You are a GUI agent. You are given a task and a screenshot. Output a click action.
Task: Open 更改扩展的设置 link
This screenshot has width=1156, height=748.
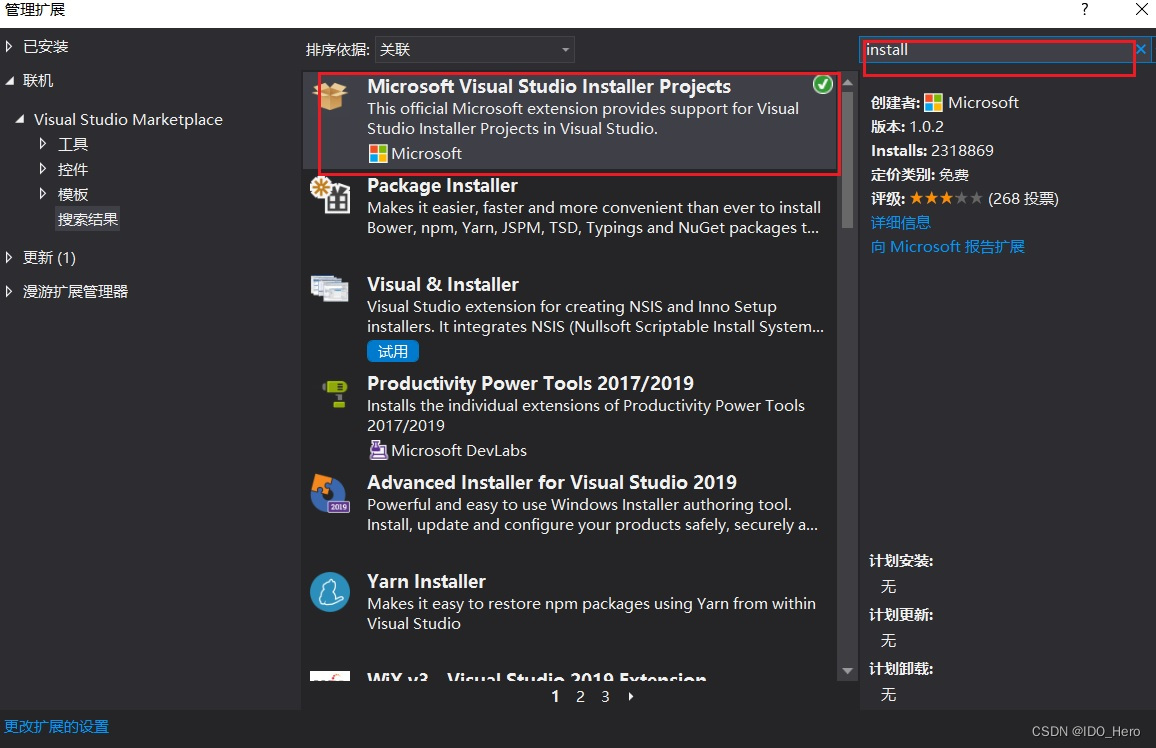point(57,727)
